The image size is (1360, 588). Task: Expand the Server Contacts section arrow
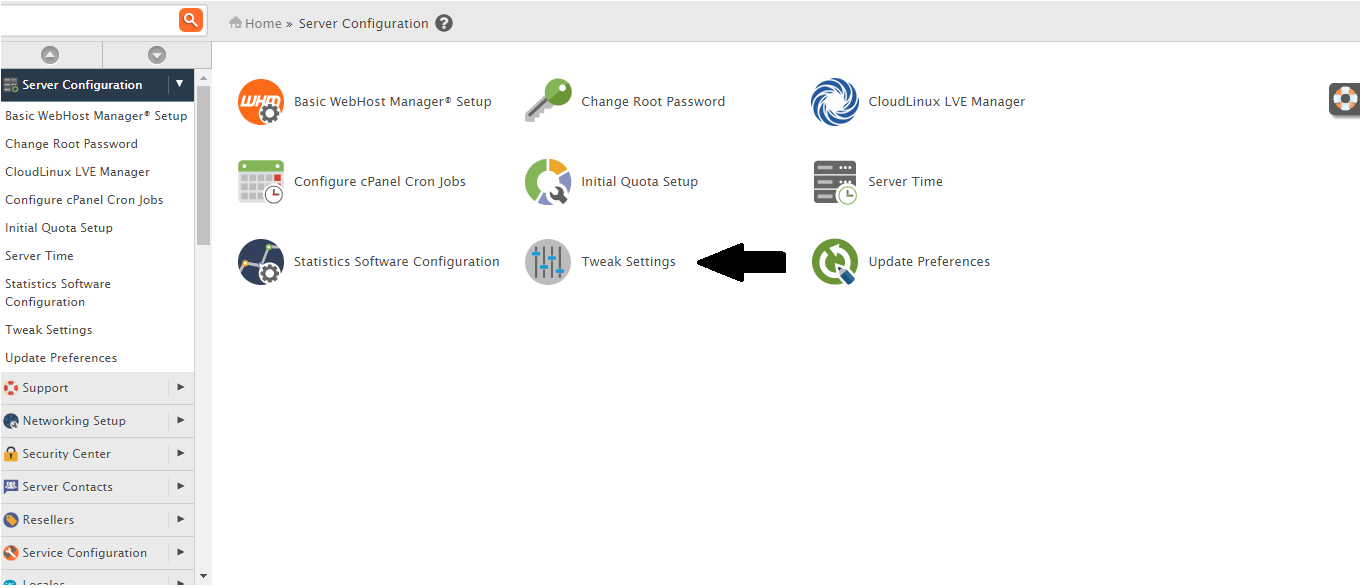click(181, 487)
